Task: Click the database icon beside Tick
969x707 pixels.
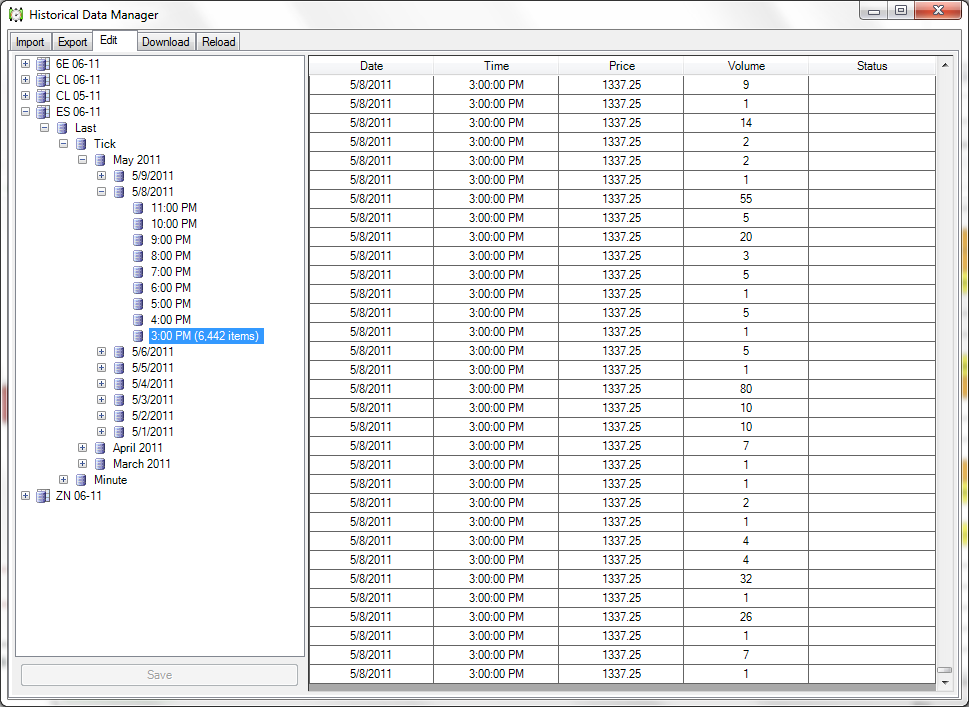Action: 81,144
